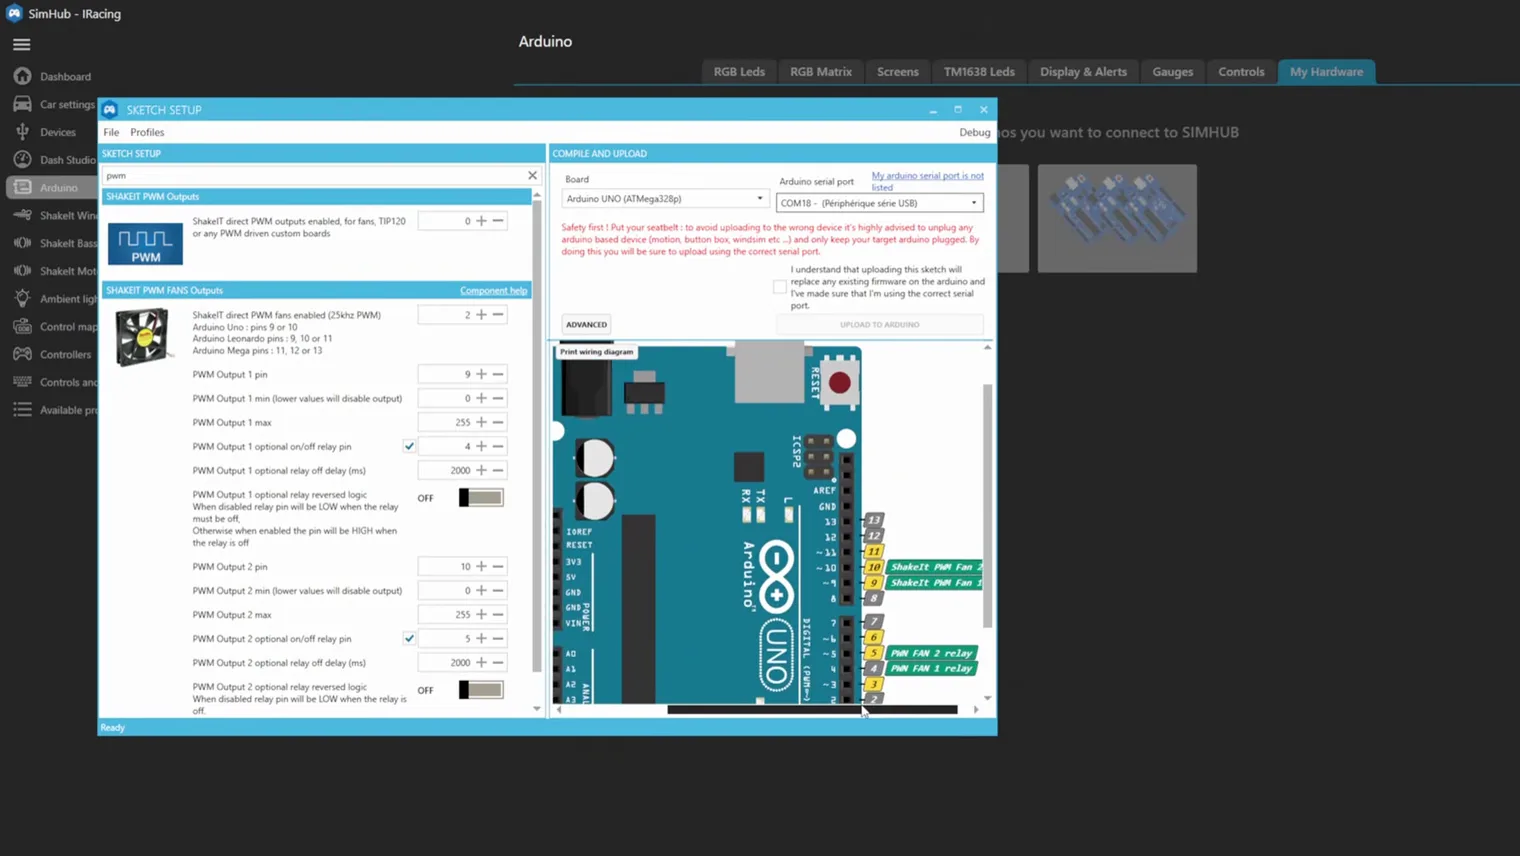Tick the firmware replacement acknowledgement checkbox
This screenshot has width=1520, height=856.
click(780, 287)
